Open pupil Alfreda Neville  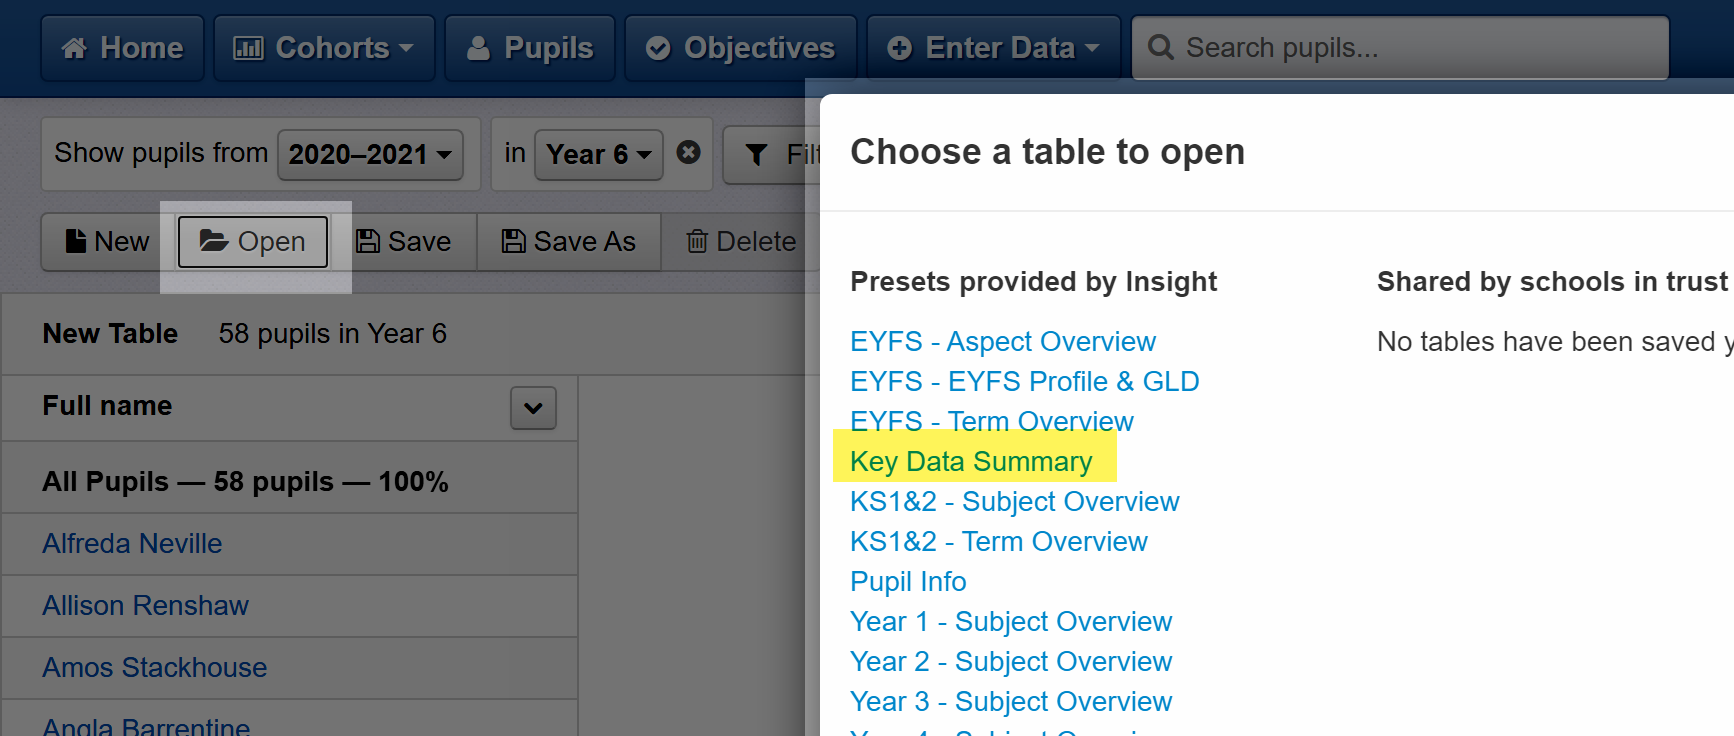[132, 544]
